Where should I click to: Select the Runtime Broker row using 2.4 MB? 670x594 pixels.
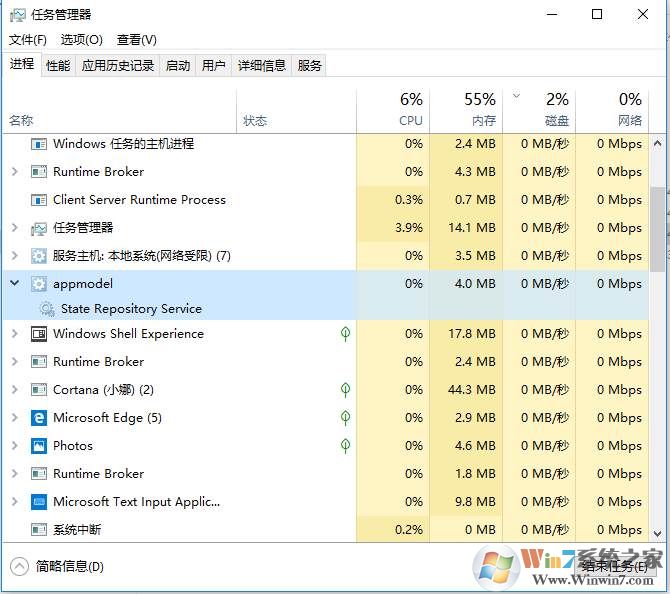point(326,362)
